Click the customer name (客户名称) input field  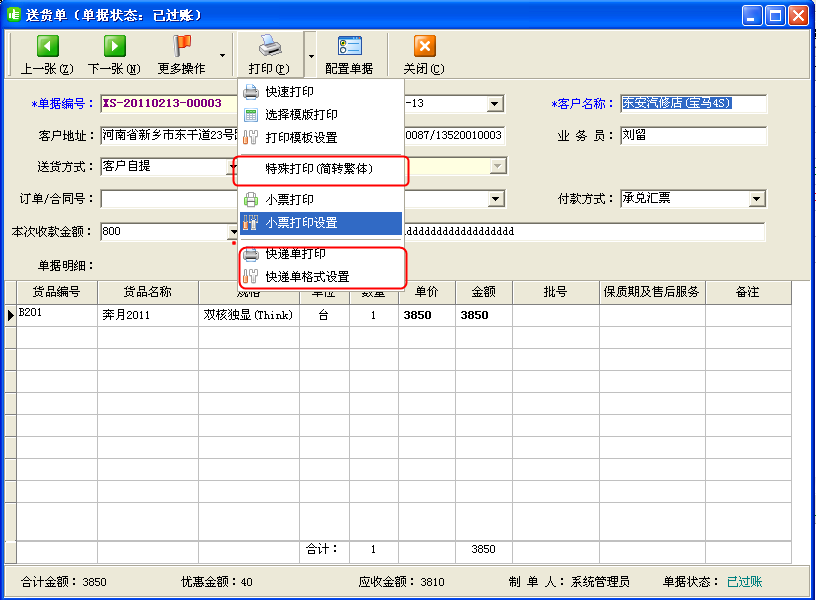click(693, 104)
